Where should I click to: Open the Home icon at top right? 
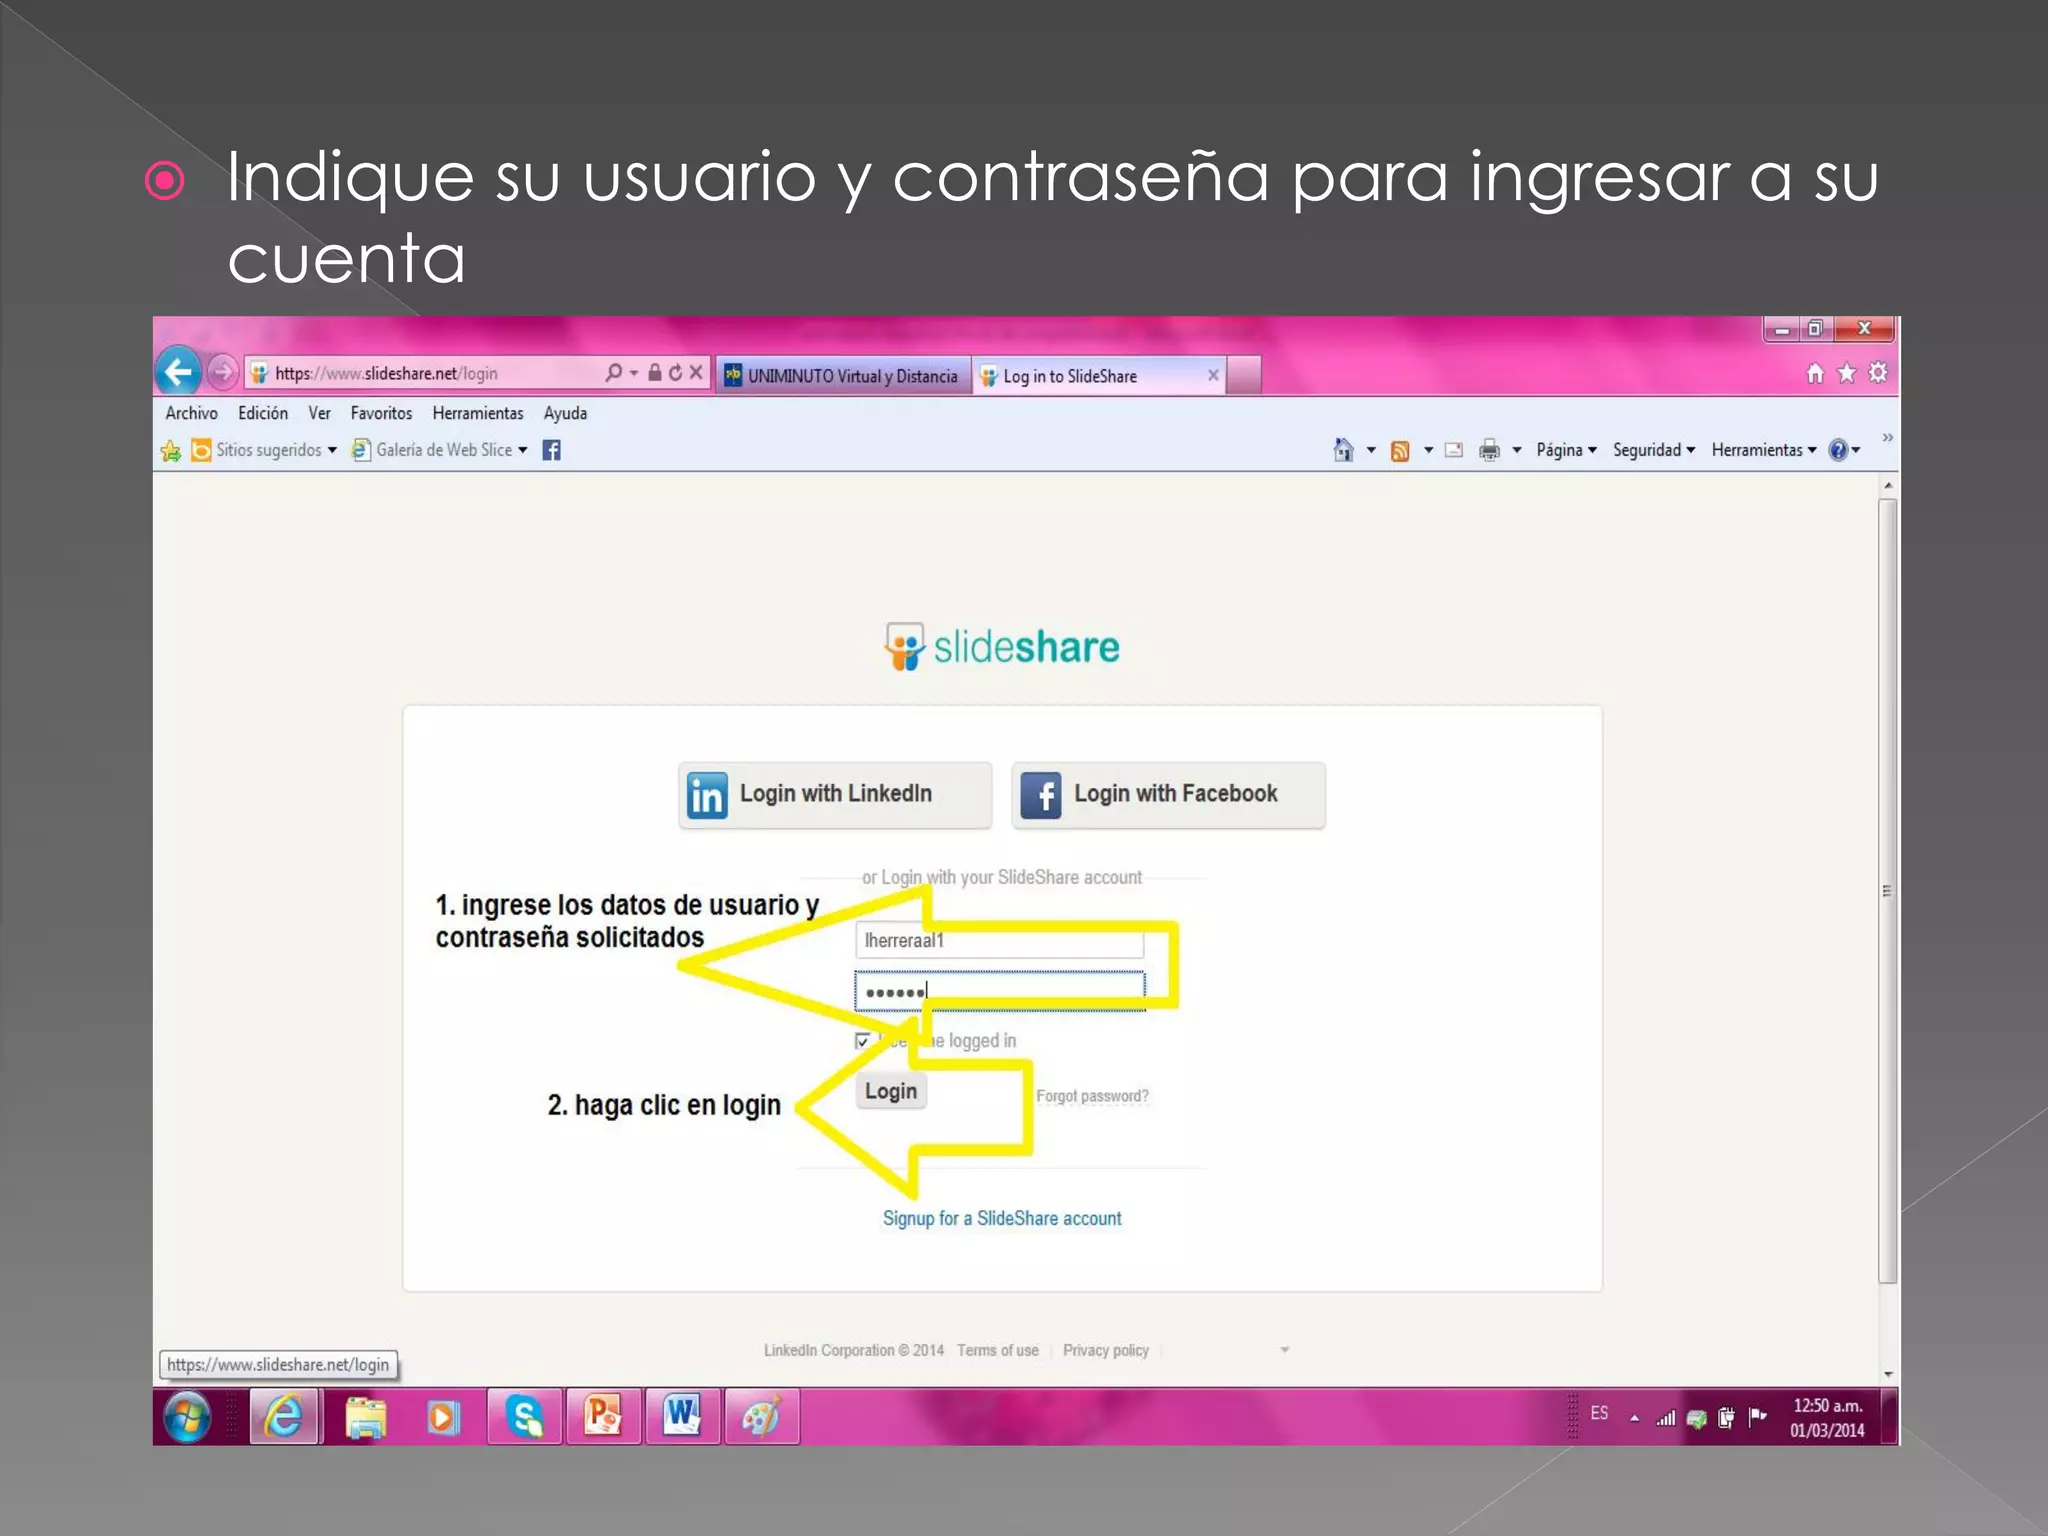click(x=1815, y=373)
